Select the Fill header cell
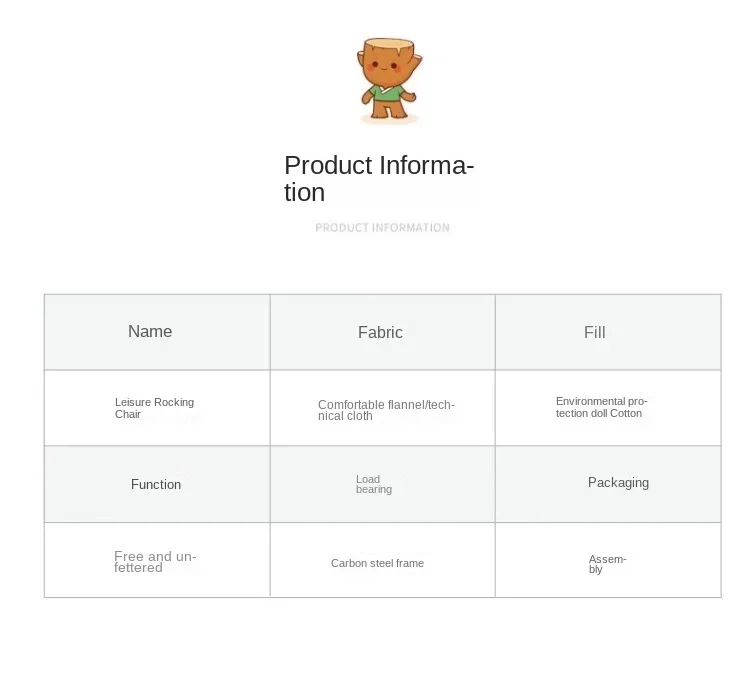The width and height of the screenshot is (750, 679). tap(607, 332)
